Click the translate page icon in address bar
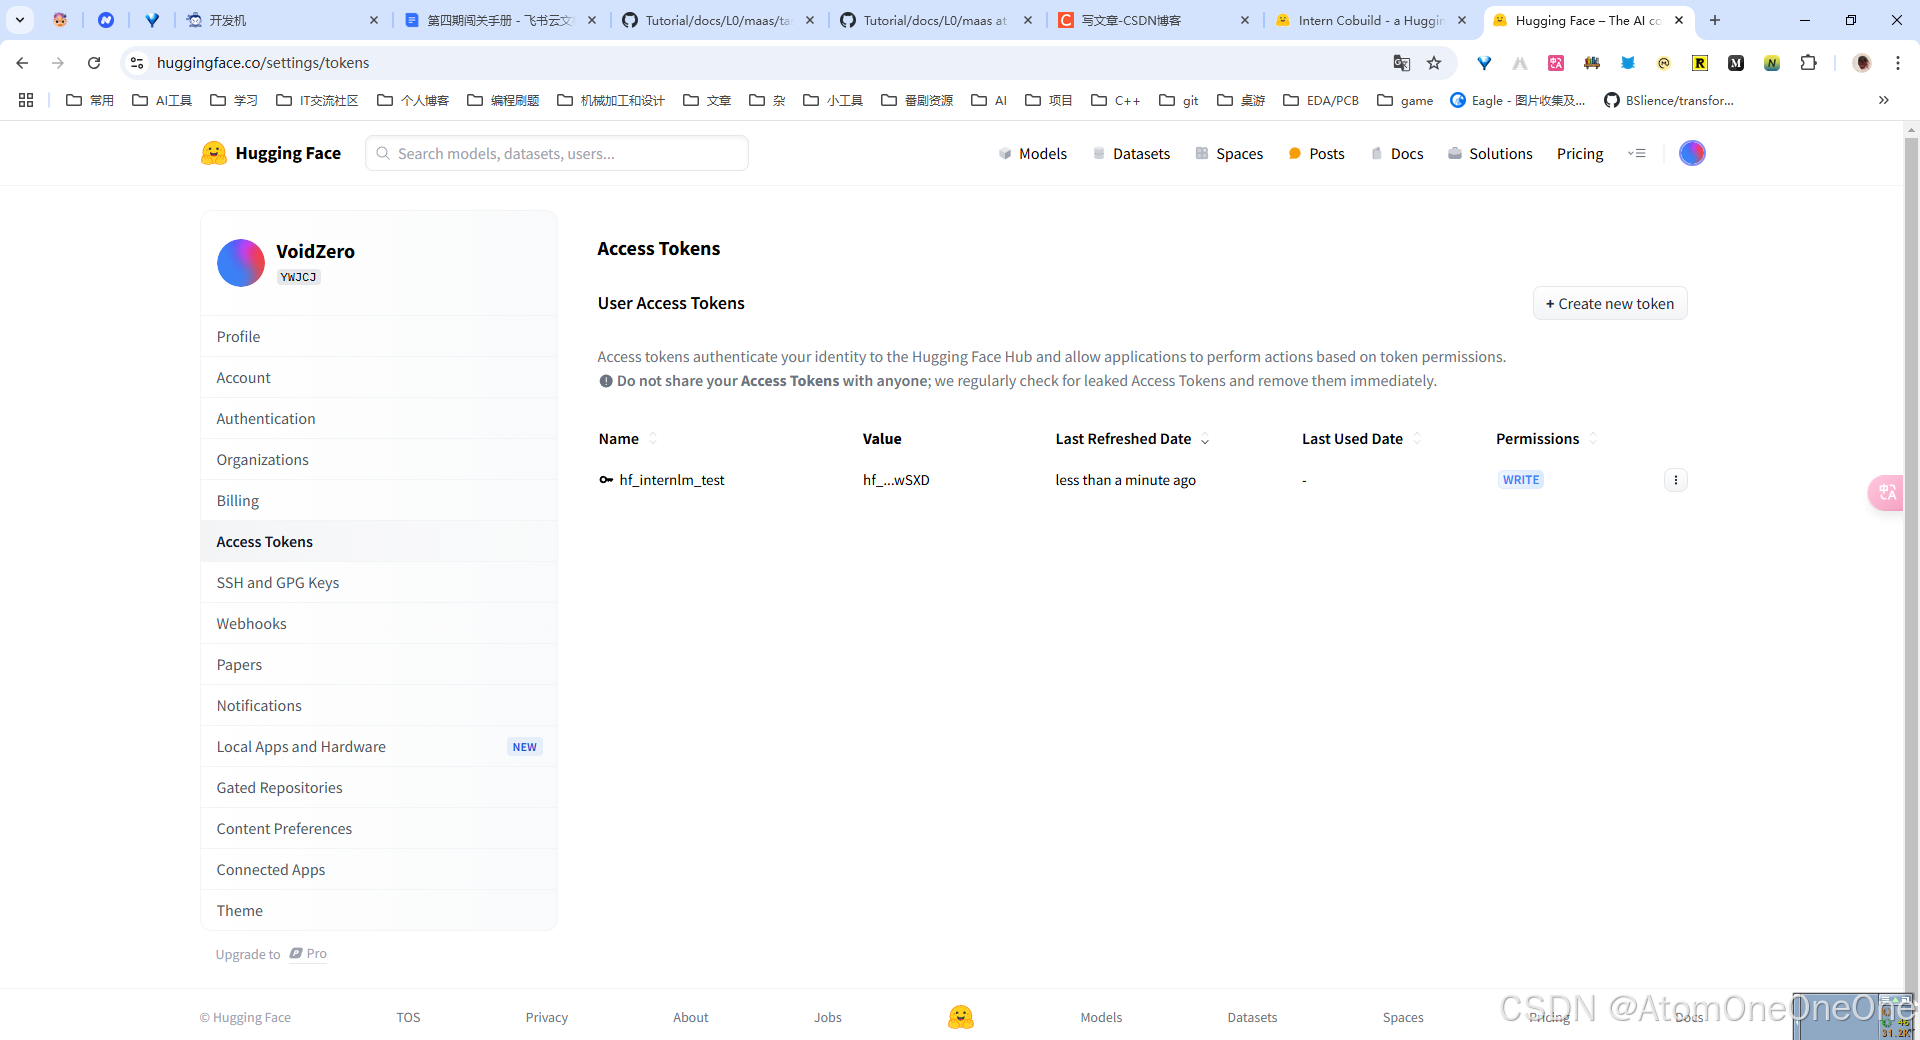 click(x=1402, y=63)
